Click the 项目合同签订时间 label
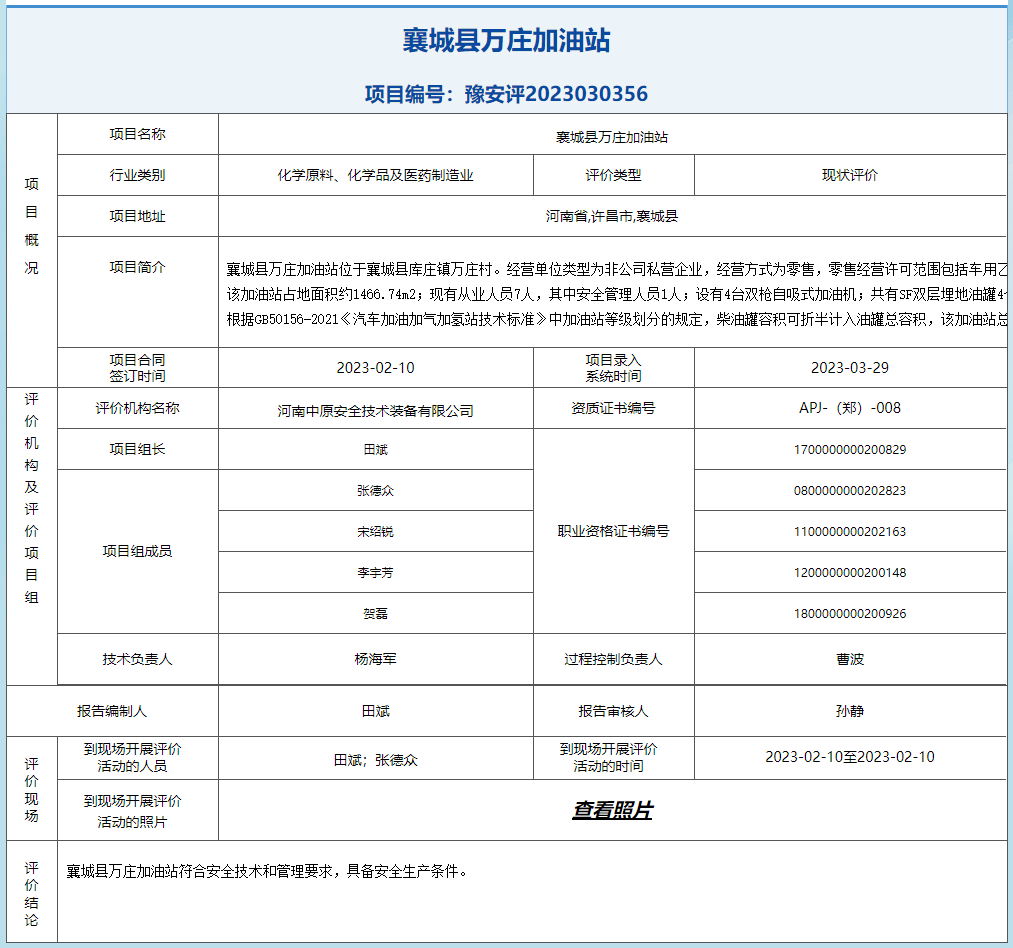 pos(138,368)
